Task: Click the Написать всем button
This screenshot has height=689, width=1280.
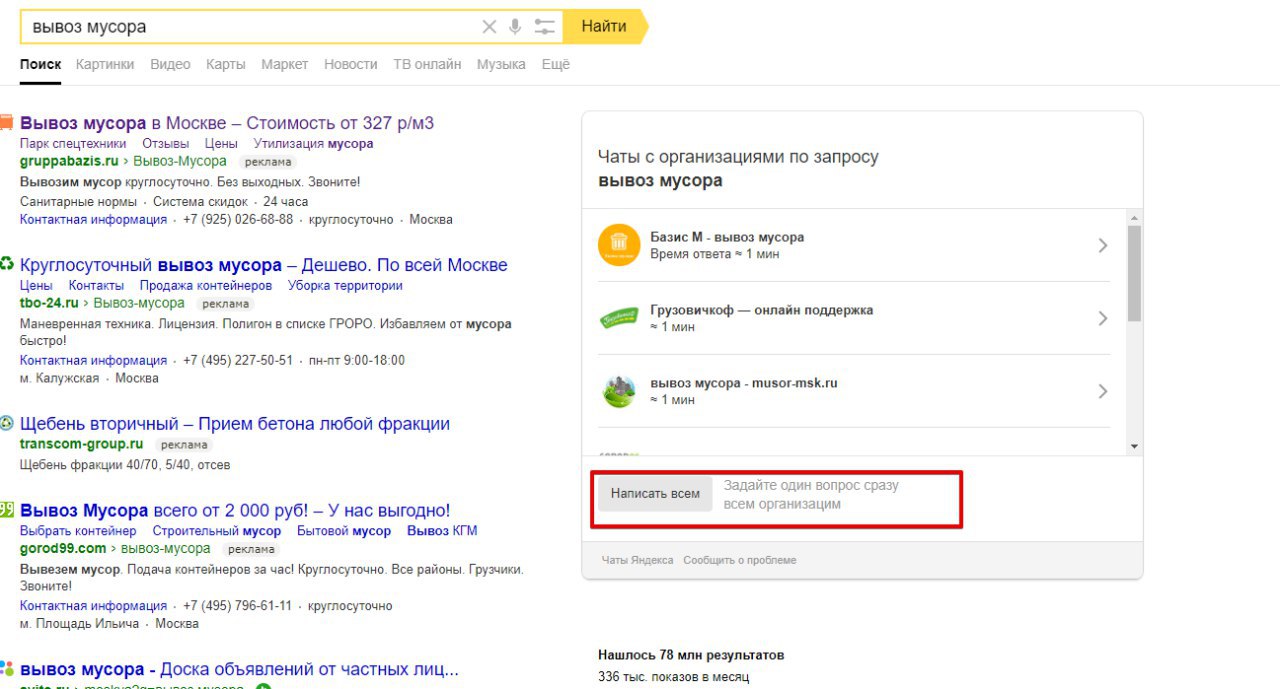Action: point(655,494)
